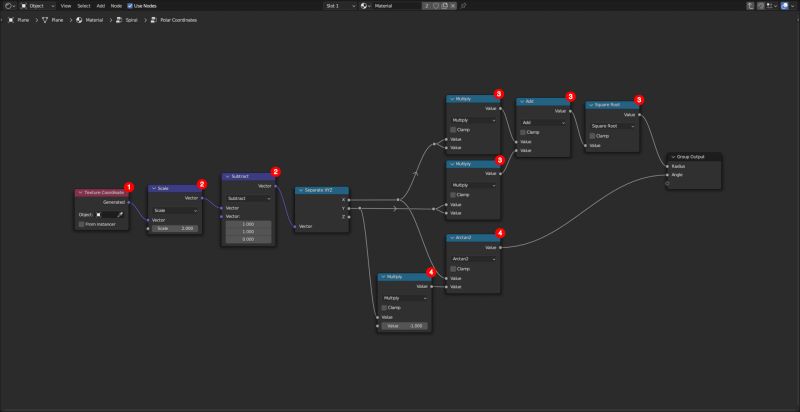This screenshot has width=800, height=412.
Task: Click the Multiply -1.000 value field
Action: [405, 326]
